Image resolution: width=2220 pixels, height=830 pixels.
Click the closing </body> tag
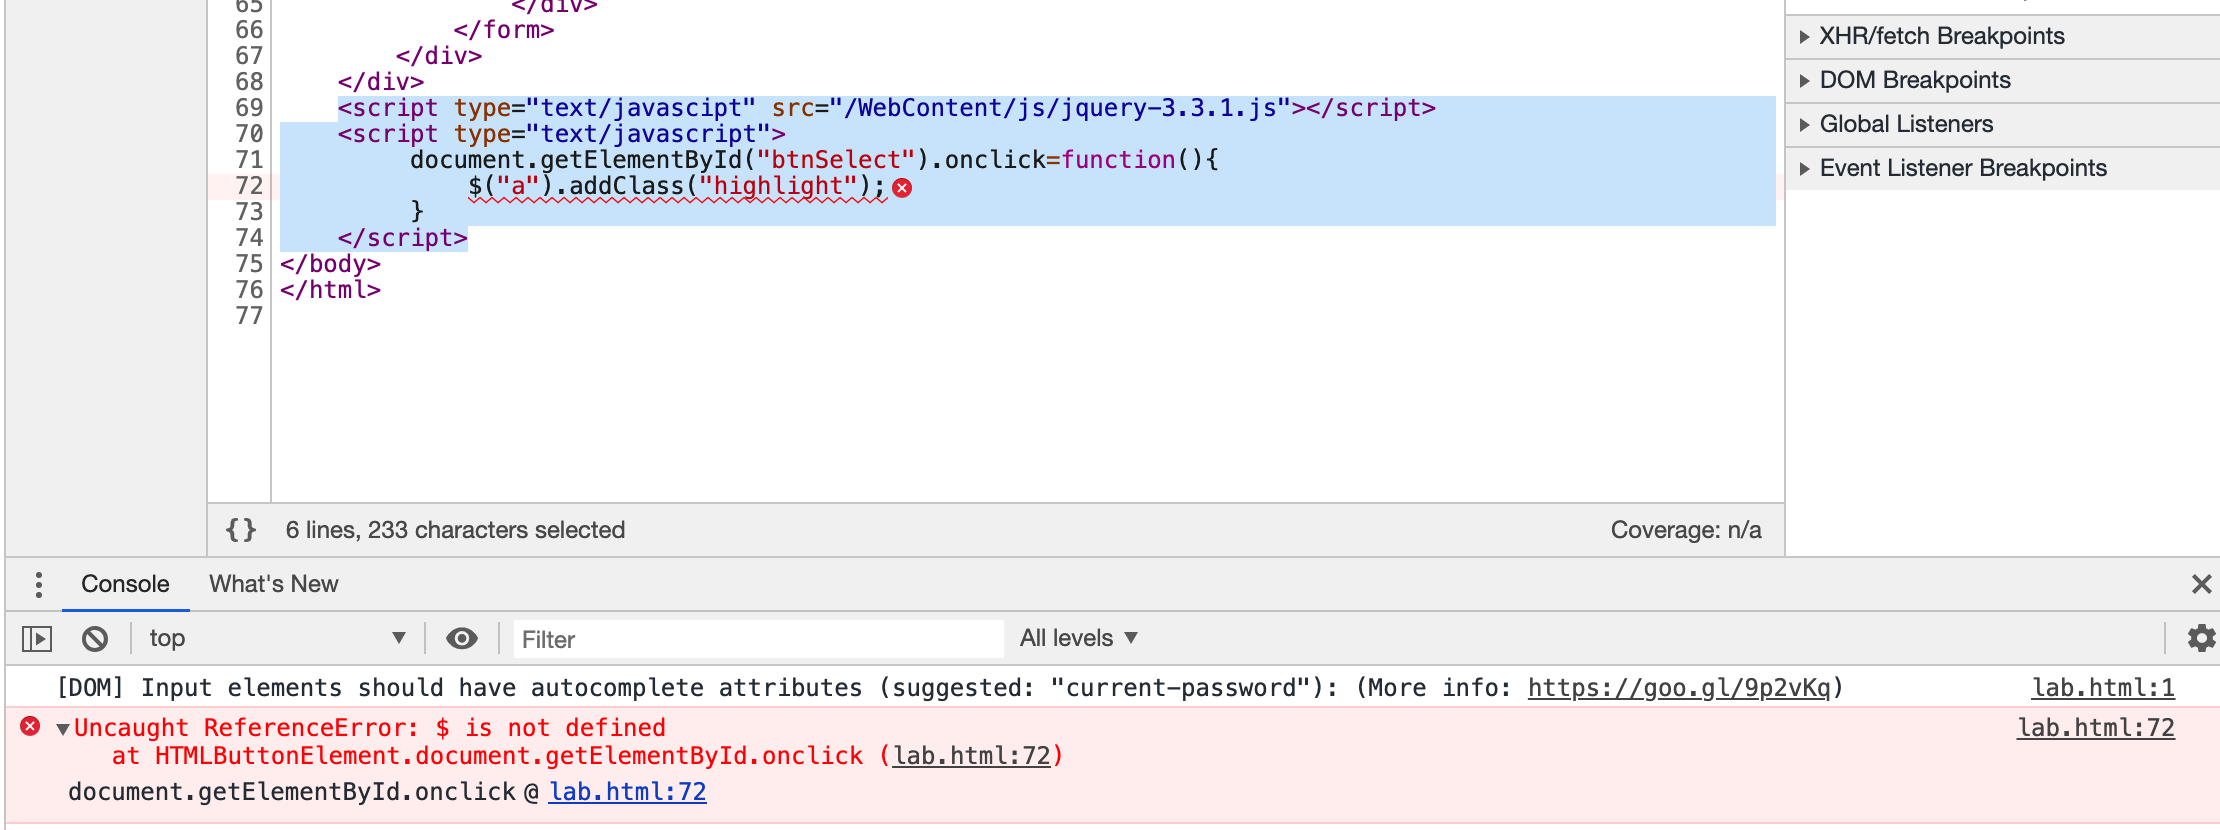[x=330, y=264]
